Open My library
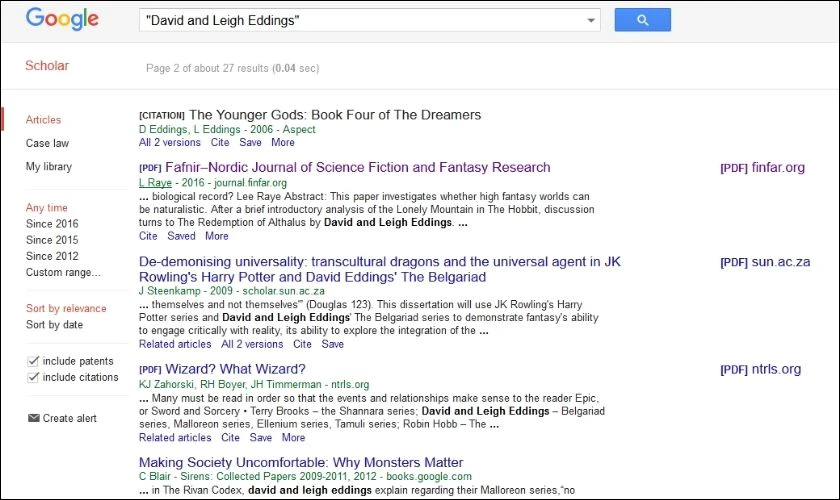Viewport: 840px width, 500px height. (49, 167)
